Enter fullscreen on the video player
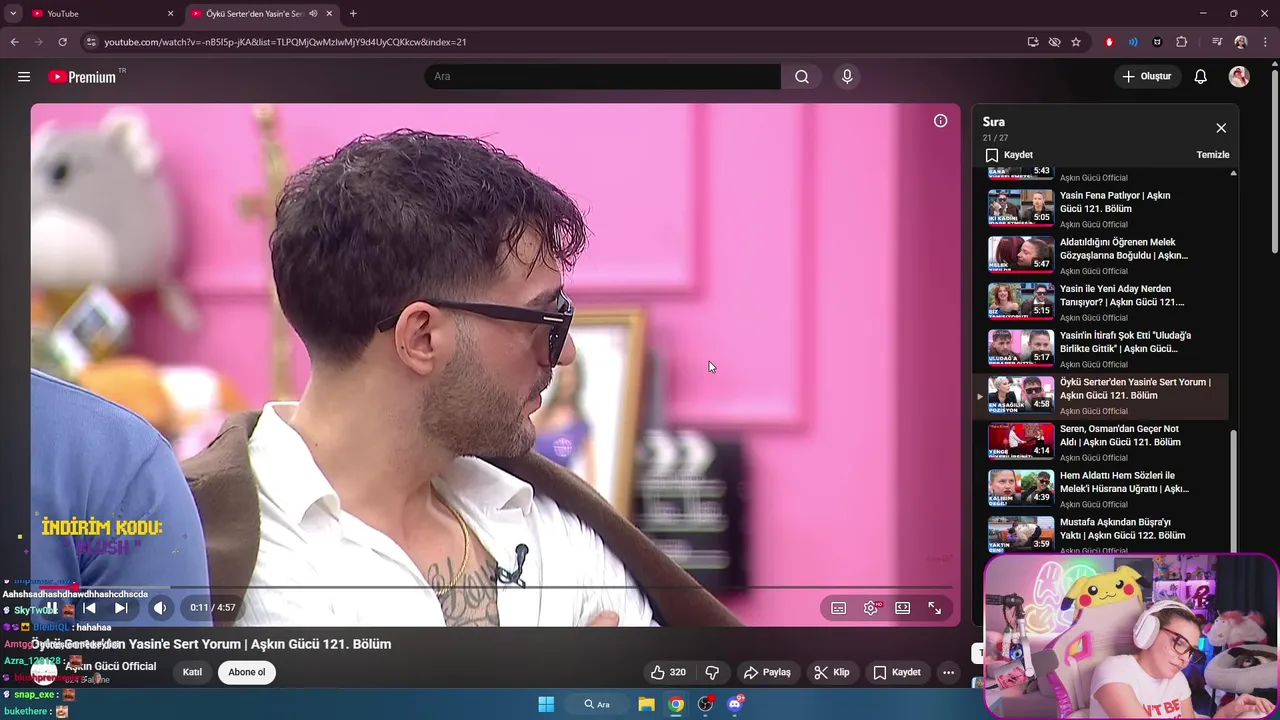The width and height of the screenshot is (1280, 720). coord(935,608)
